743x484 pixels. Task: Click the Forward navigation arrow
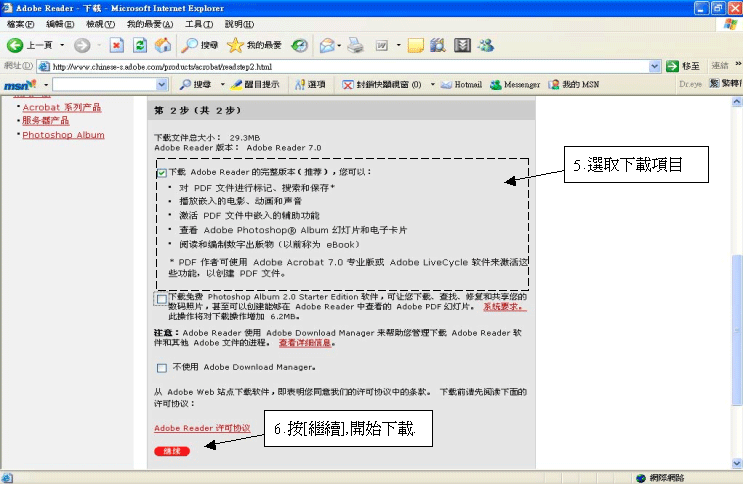(82, 46)
